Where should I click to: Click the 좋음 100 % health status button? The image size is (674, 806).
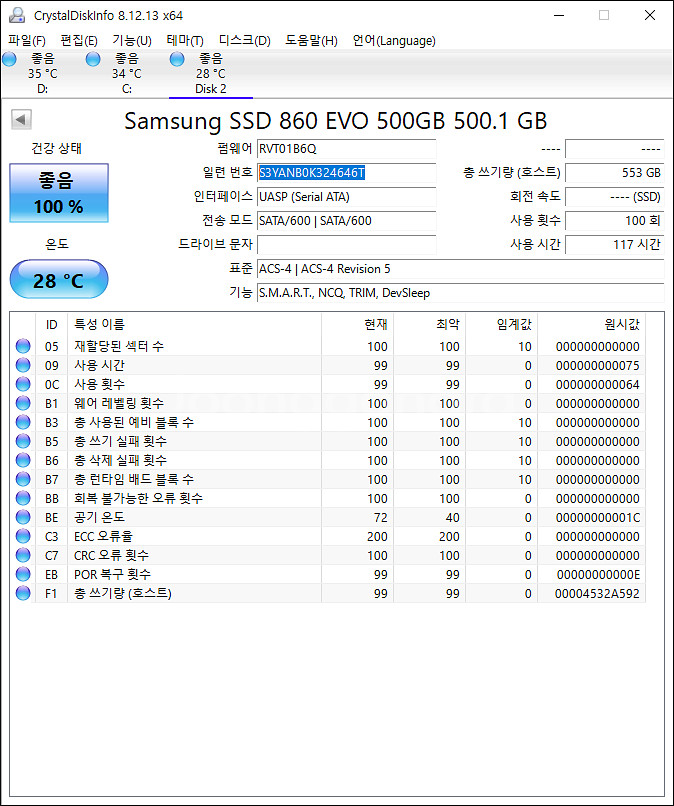pos(59,193)
